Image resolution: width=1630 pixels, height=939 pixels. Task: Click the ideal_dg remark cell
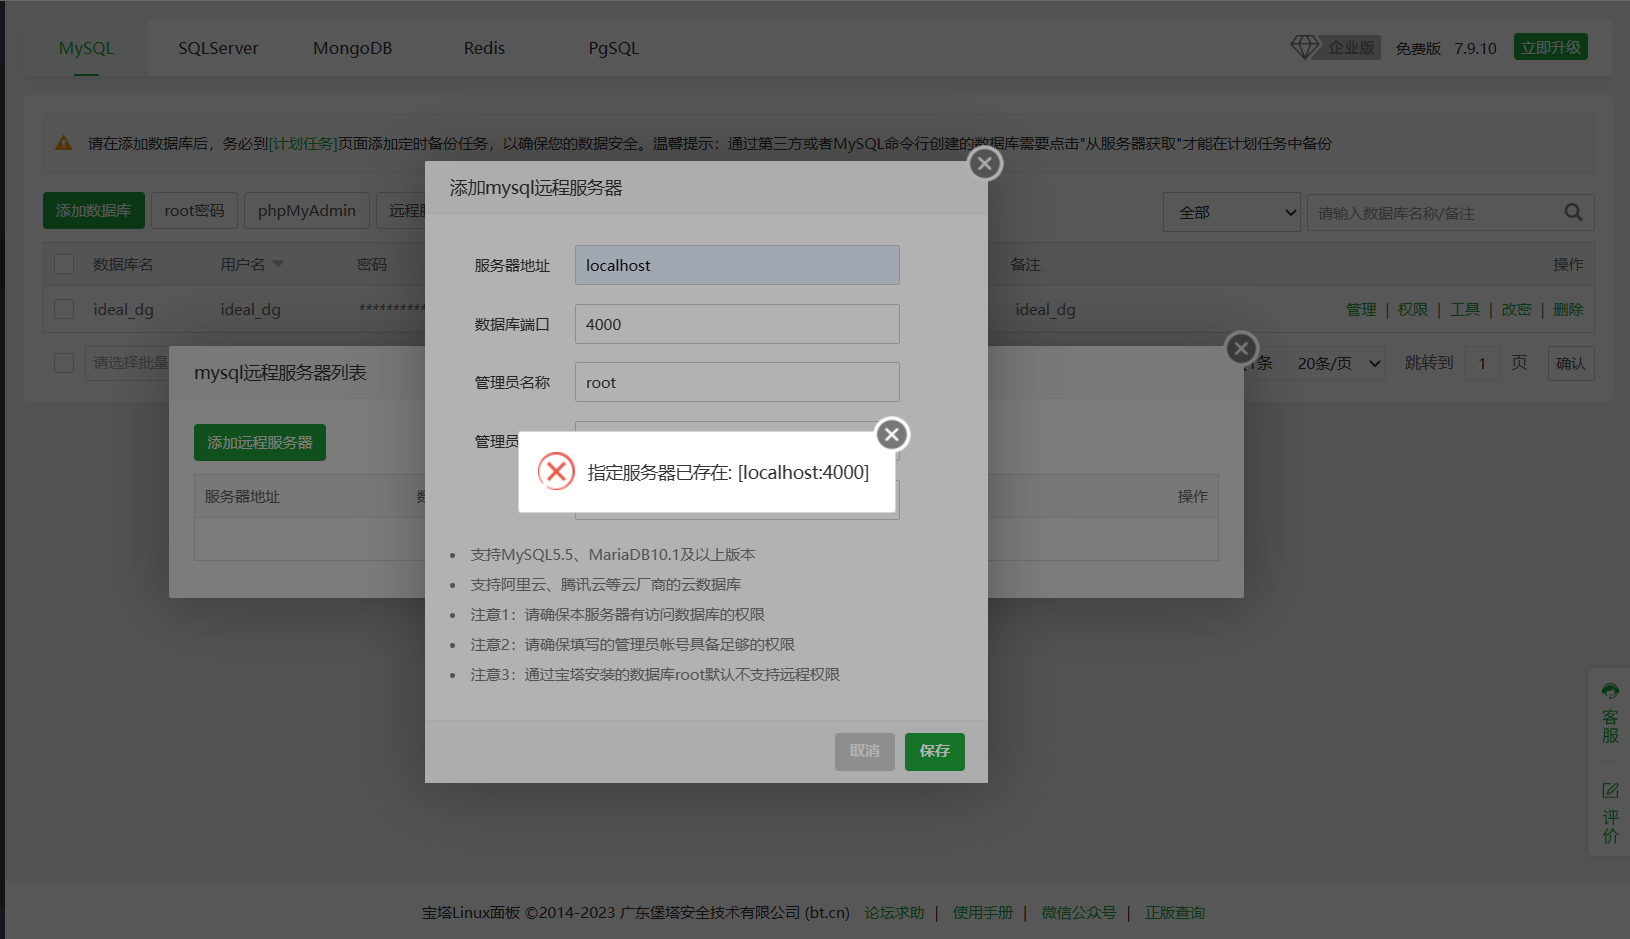coord(1046,309)
